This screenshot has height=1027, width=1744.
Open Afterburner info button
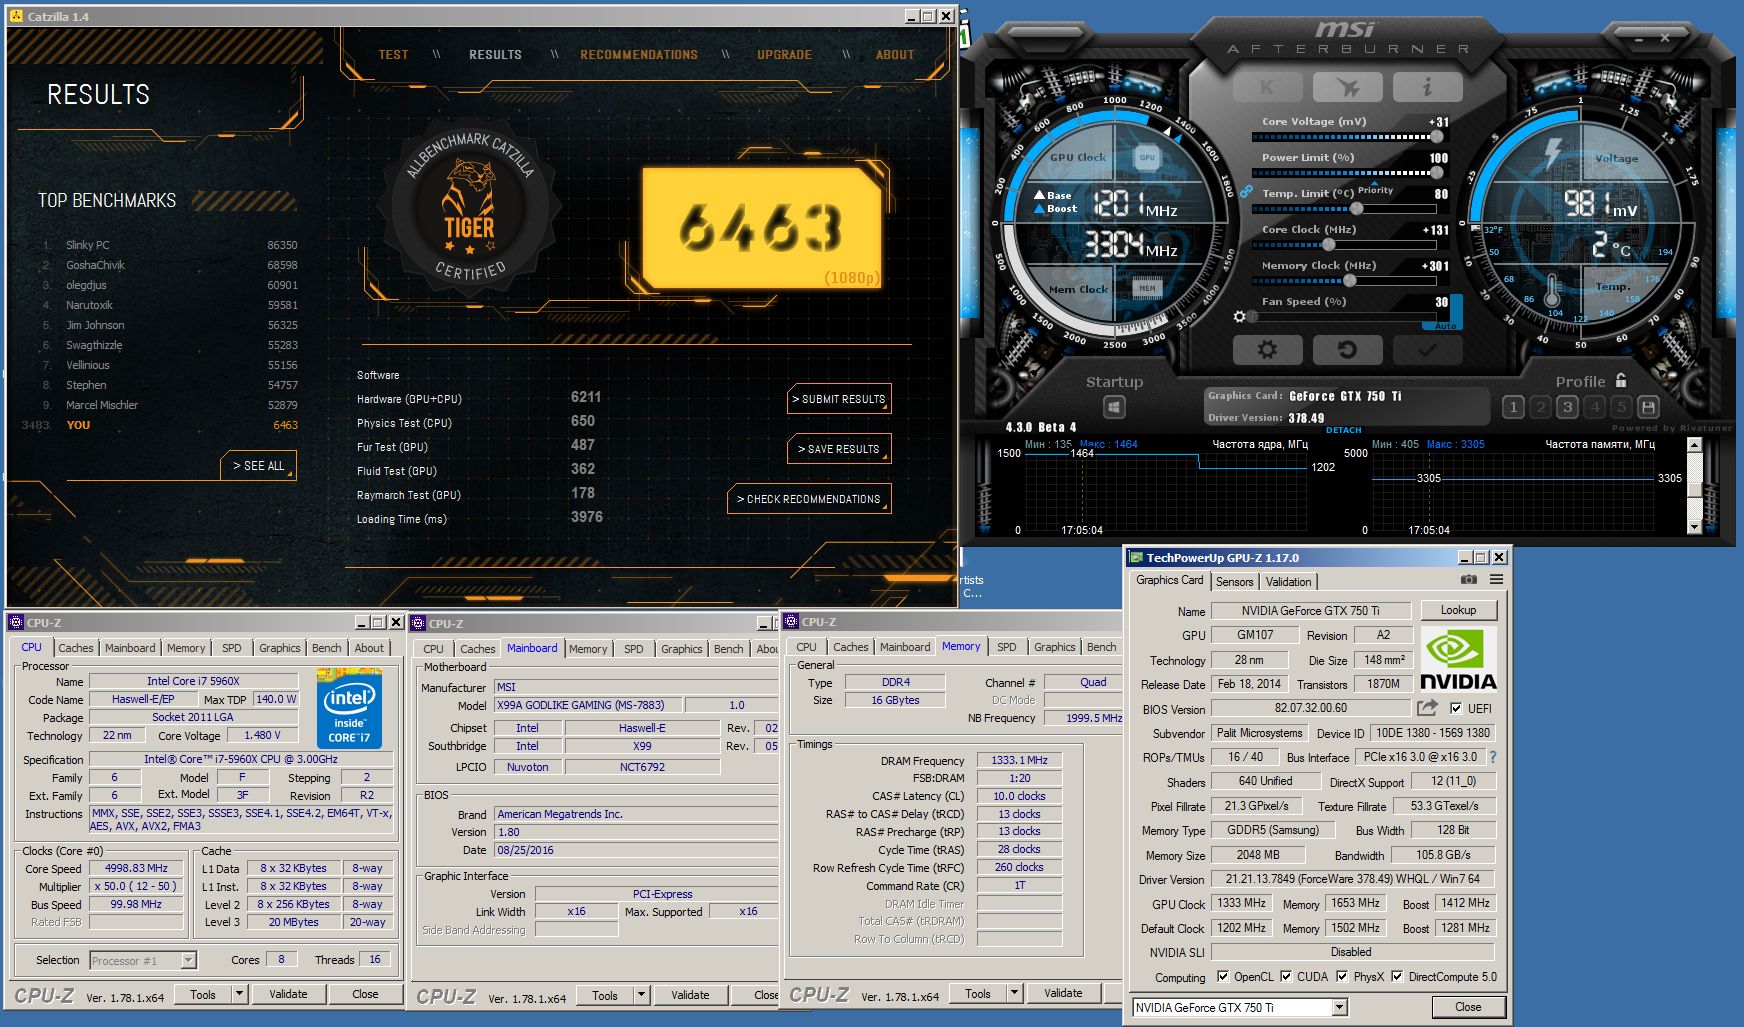1427,87
